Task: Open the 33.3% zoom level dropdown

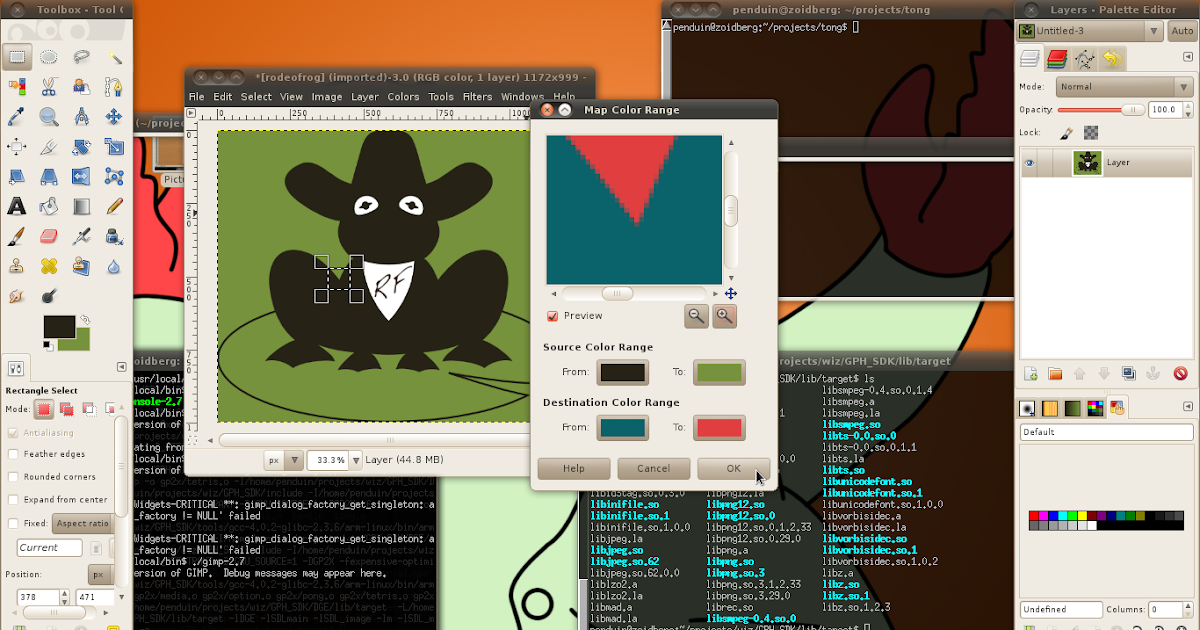Action: click(356, 460)
